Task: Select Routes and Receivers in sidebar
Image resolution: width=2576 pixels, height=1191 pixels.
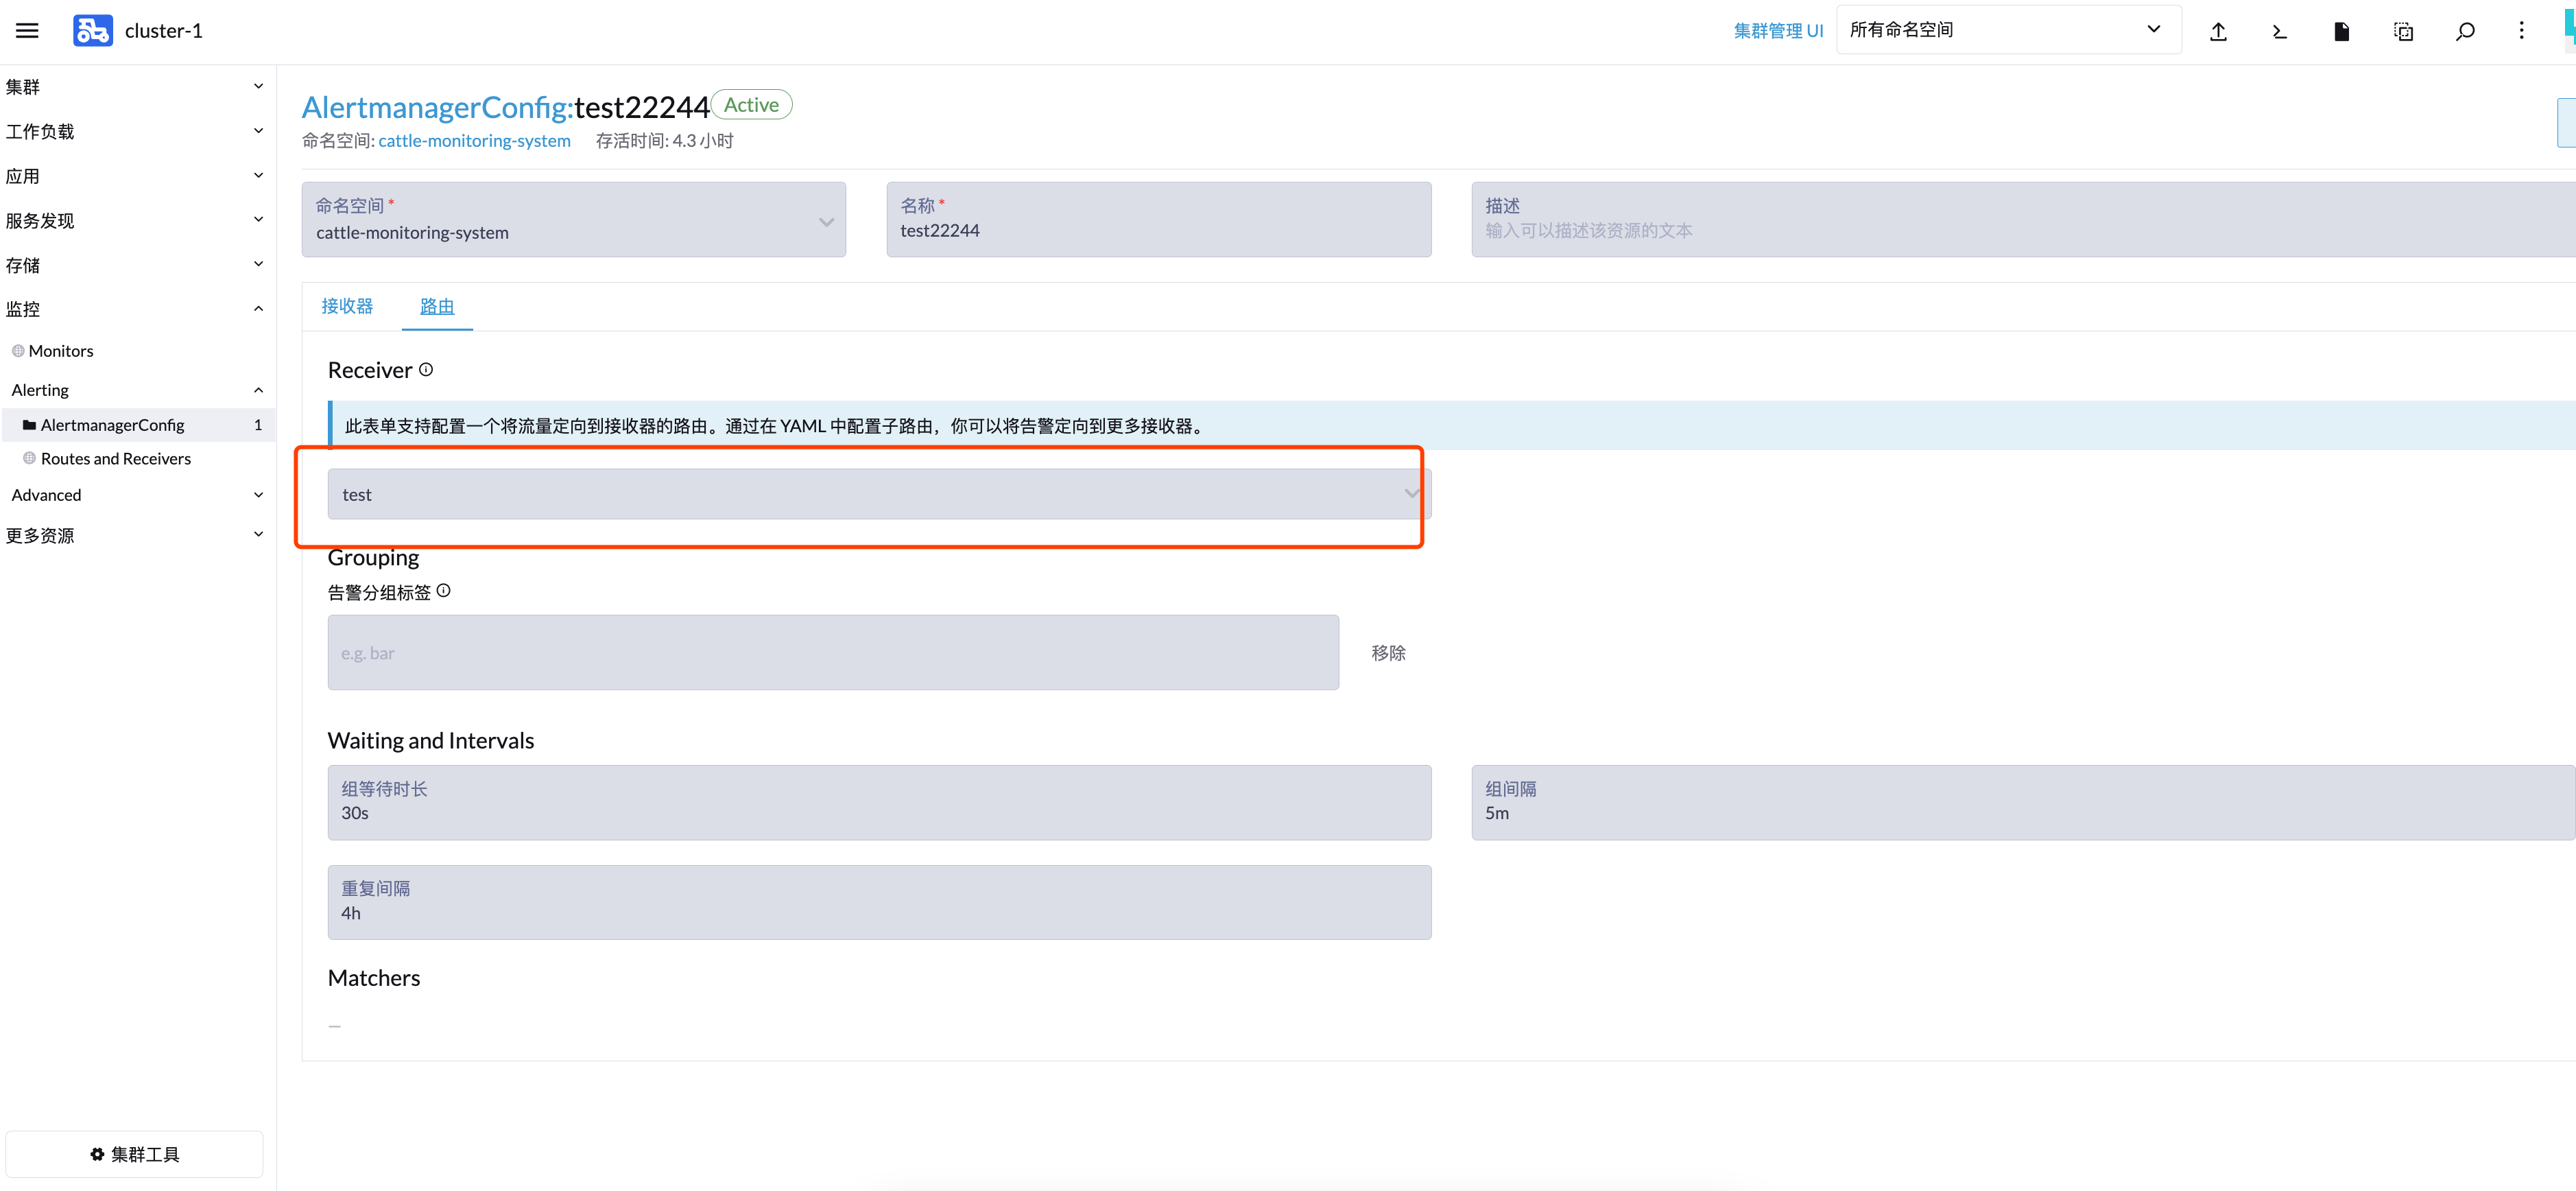Action: click(x=115, y=458)
